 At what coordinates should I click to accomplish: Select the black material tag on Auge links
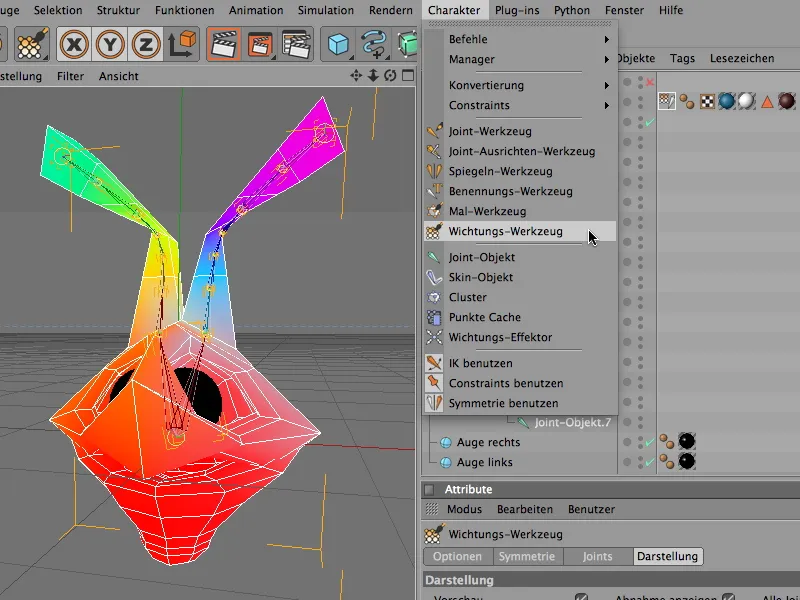687,461
